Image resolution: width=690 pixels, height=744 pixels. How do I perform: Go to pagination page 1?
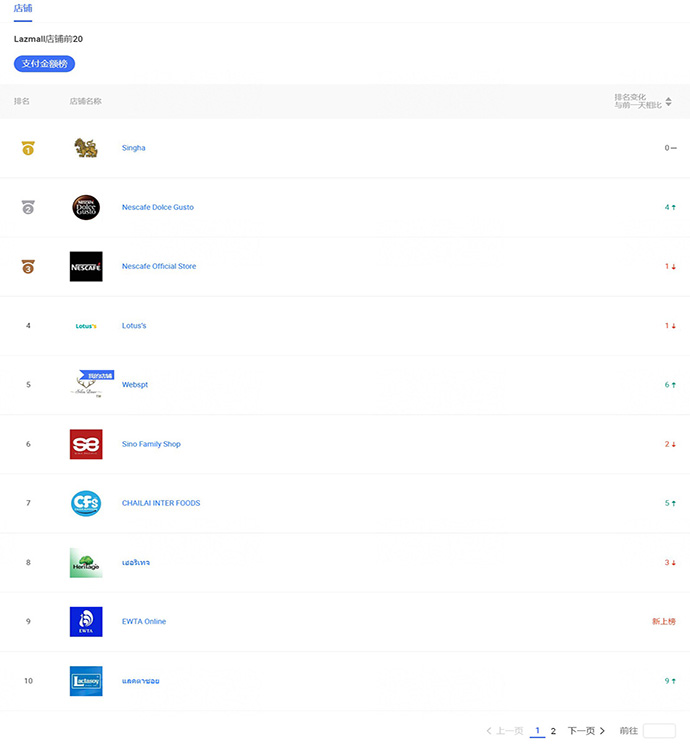(537, 731)
